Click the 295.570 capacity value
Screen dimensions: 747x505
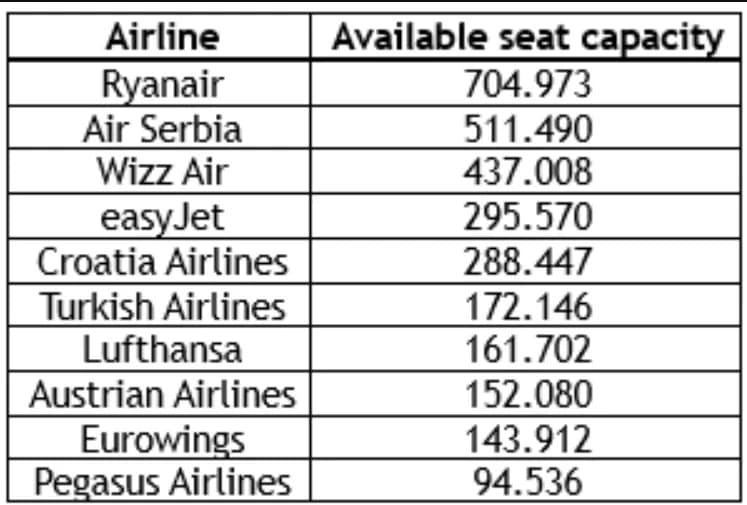(528, 217)
